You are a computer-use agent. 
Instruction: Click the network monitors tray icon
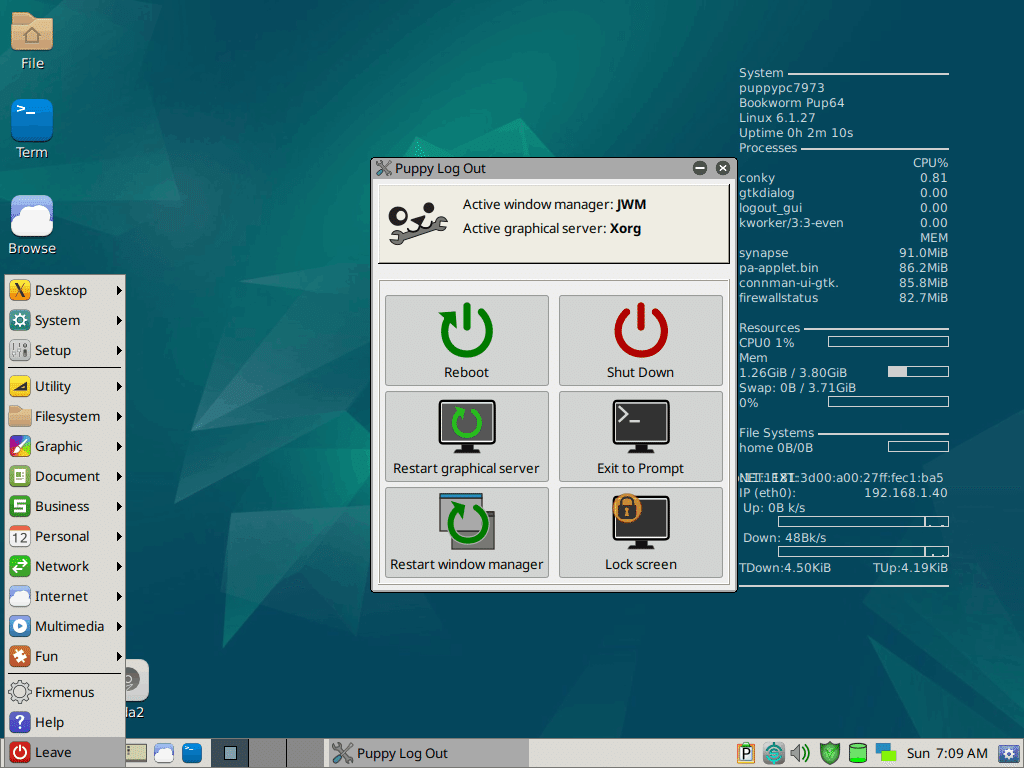point(886,753)
